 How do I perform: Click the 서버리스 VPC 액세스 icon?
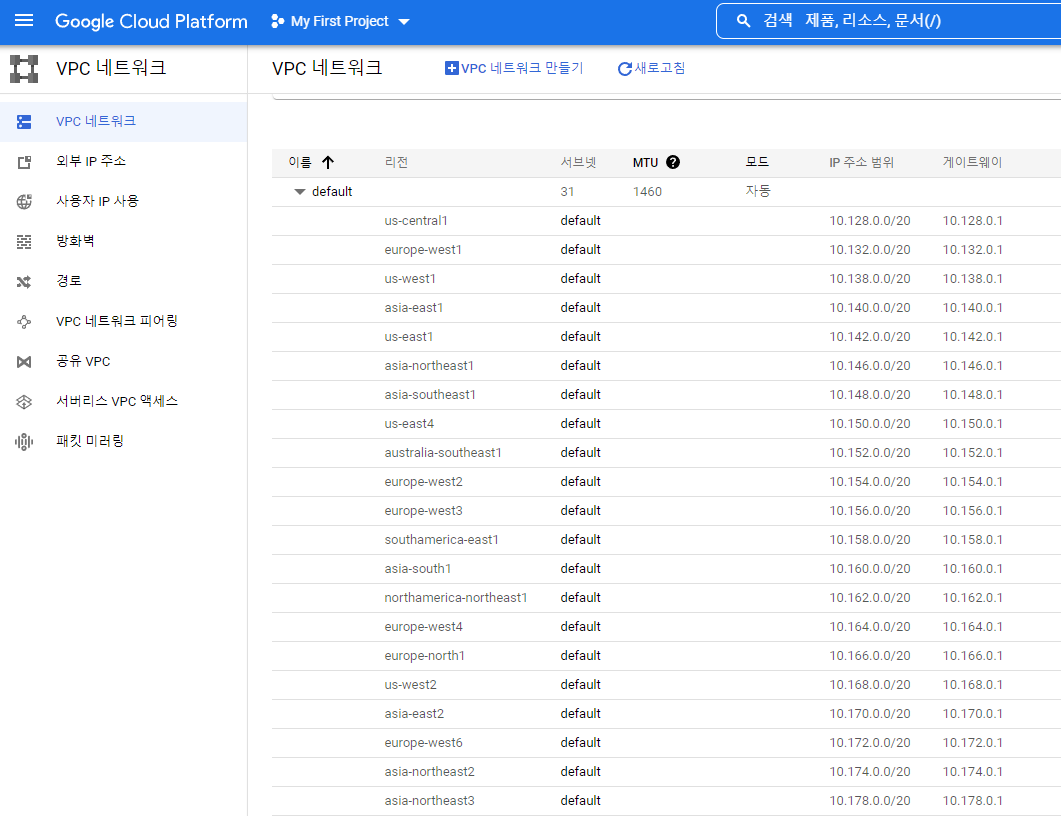tap(24, 402)
